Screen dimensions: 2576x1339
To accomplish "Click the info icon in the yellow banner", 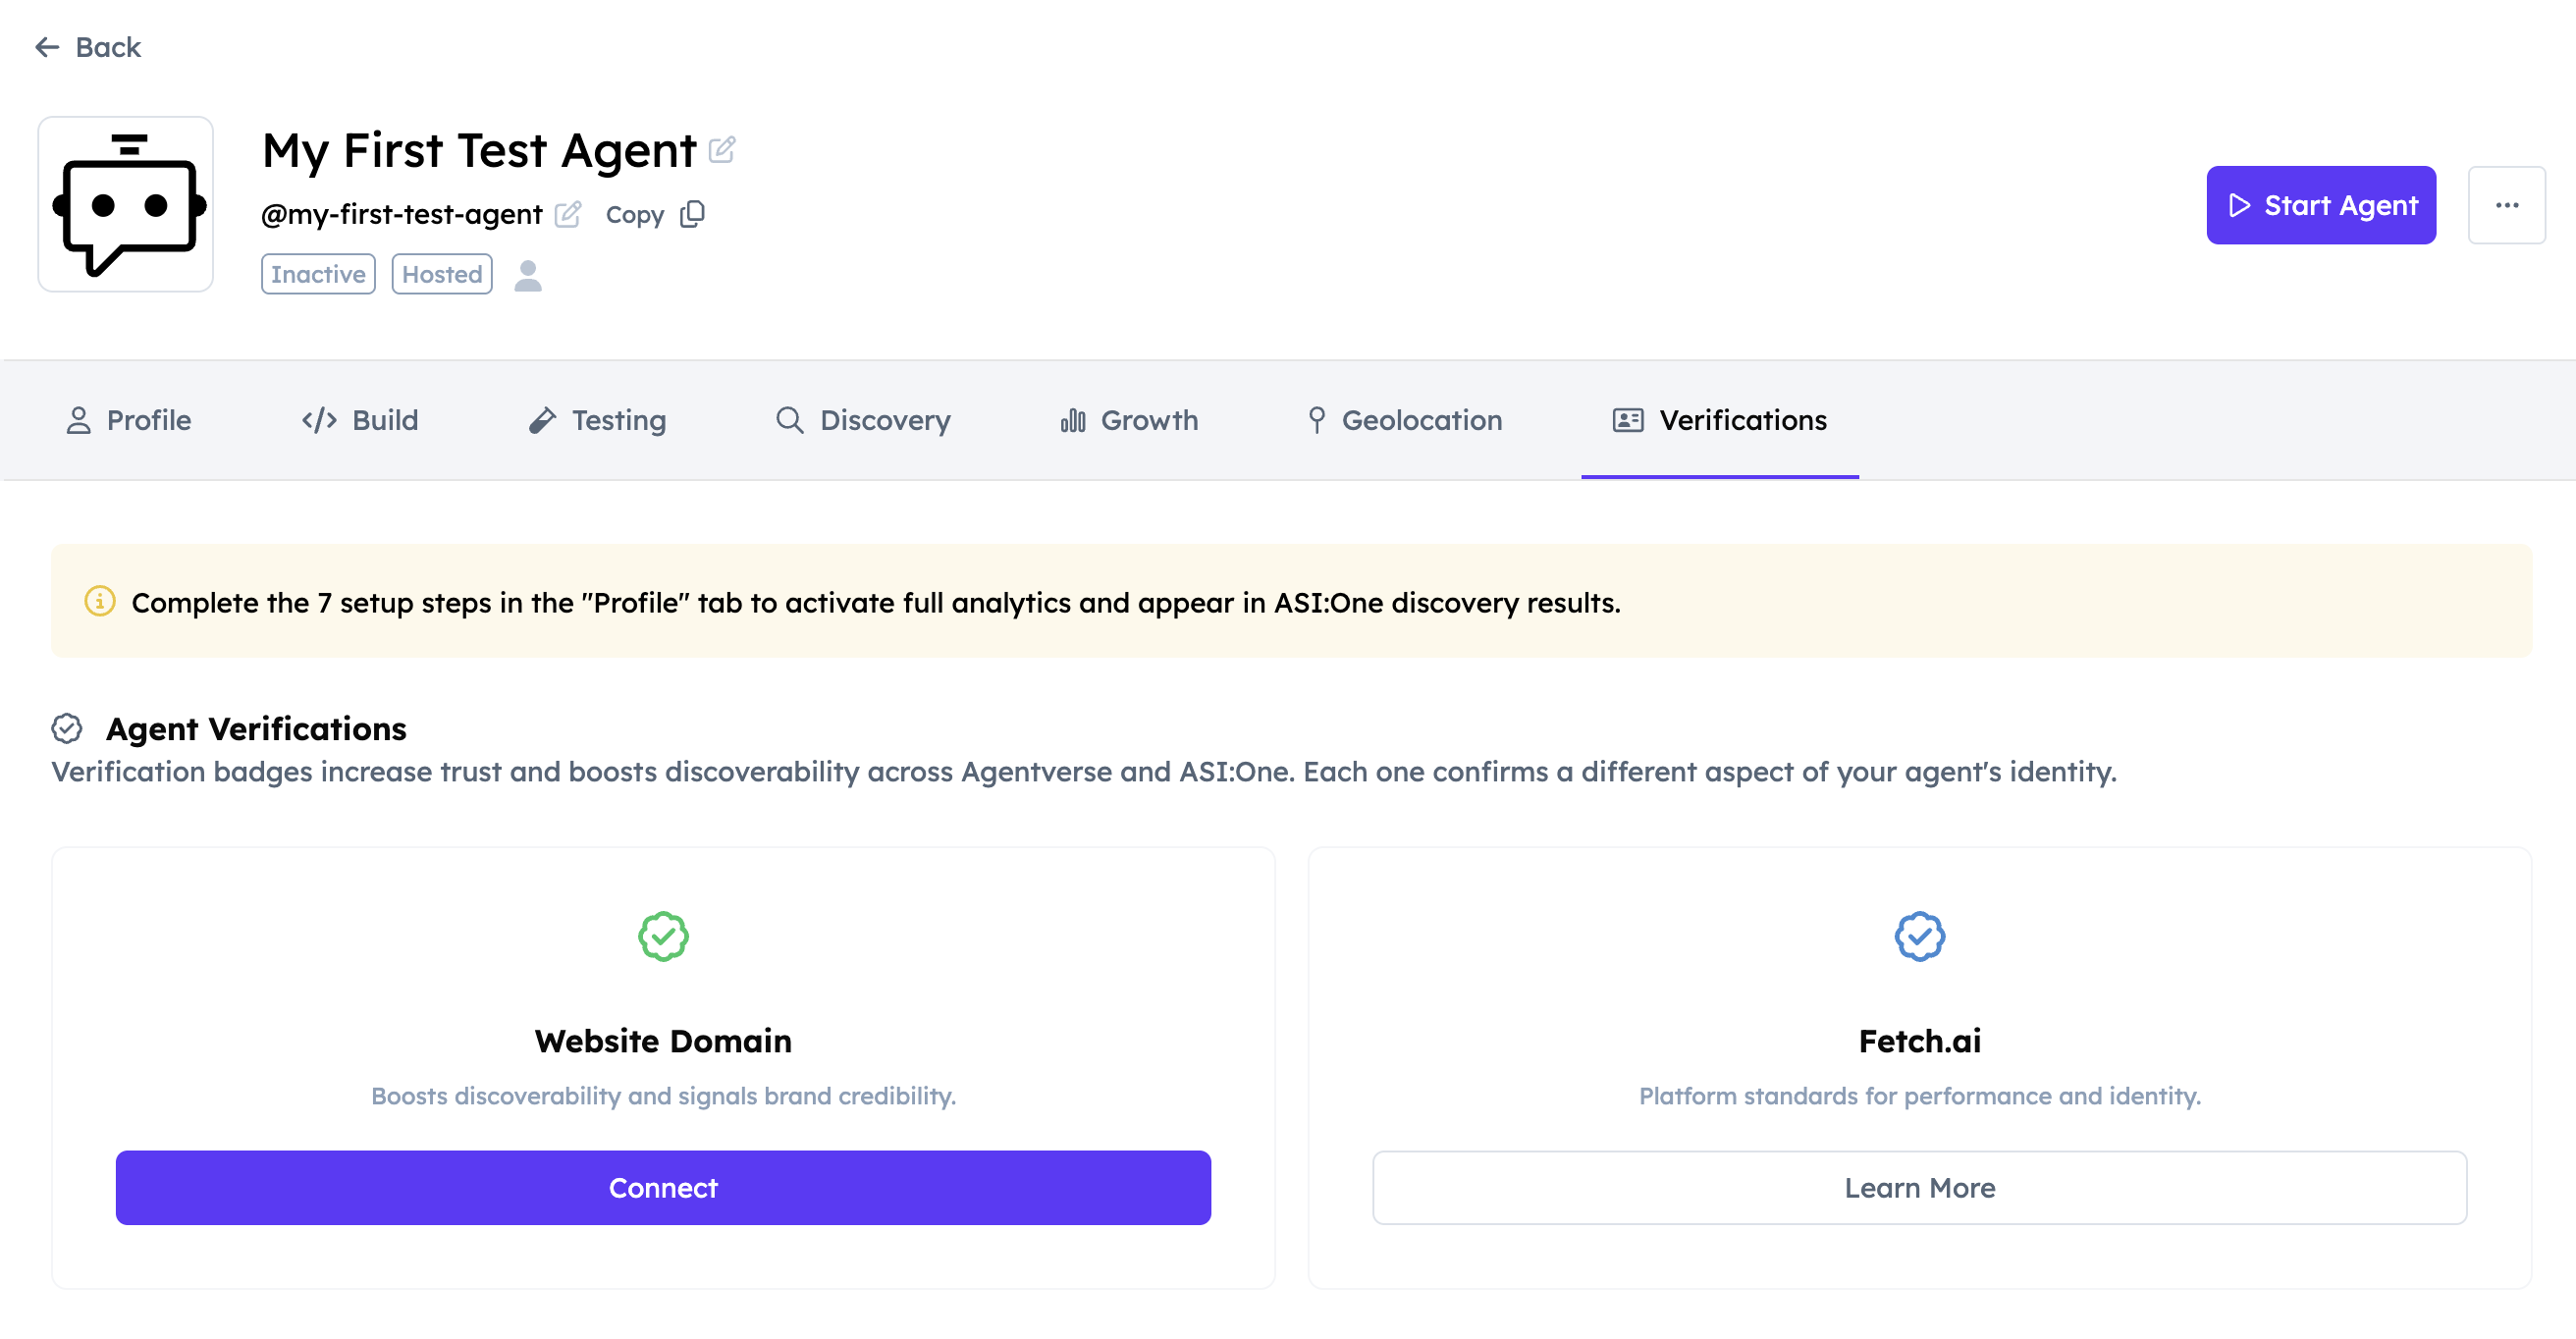I will tap(100, 601).
